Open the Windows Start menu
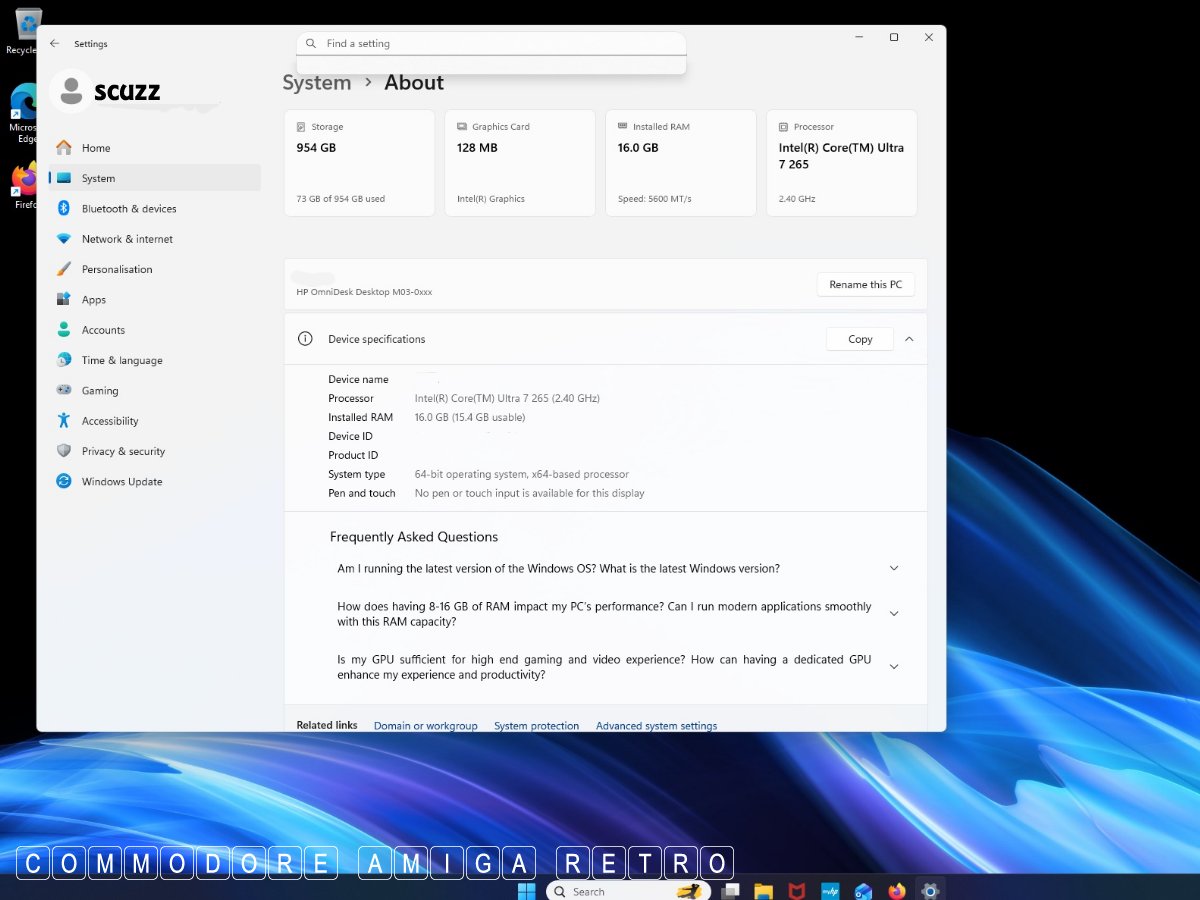 click(526, 890)
